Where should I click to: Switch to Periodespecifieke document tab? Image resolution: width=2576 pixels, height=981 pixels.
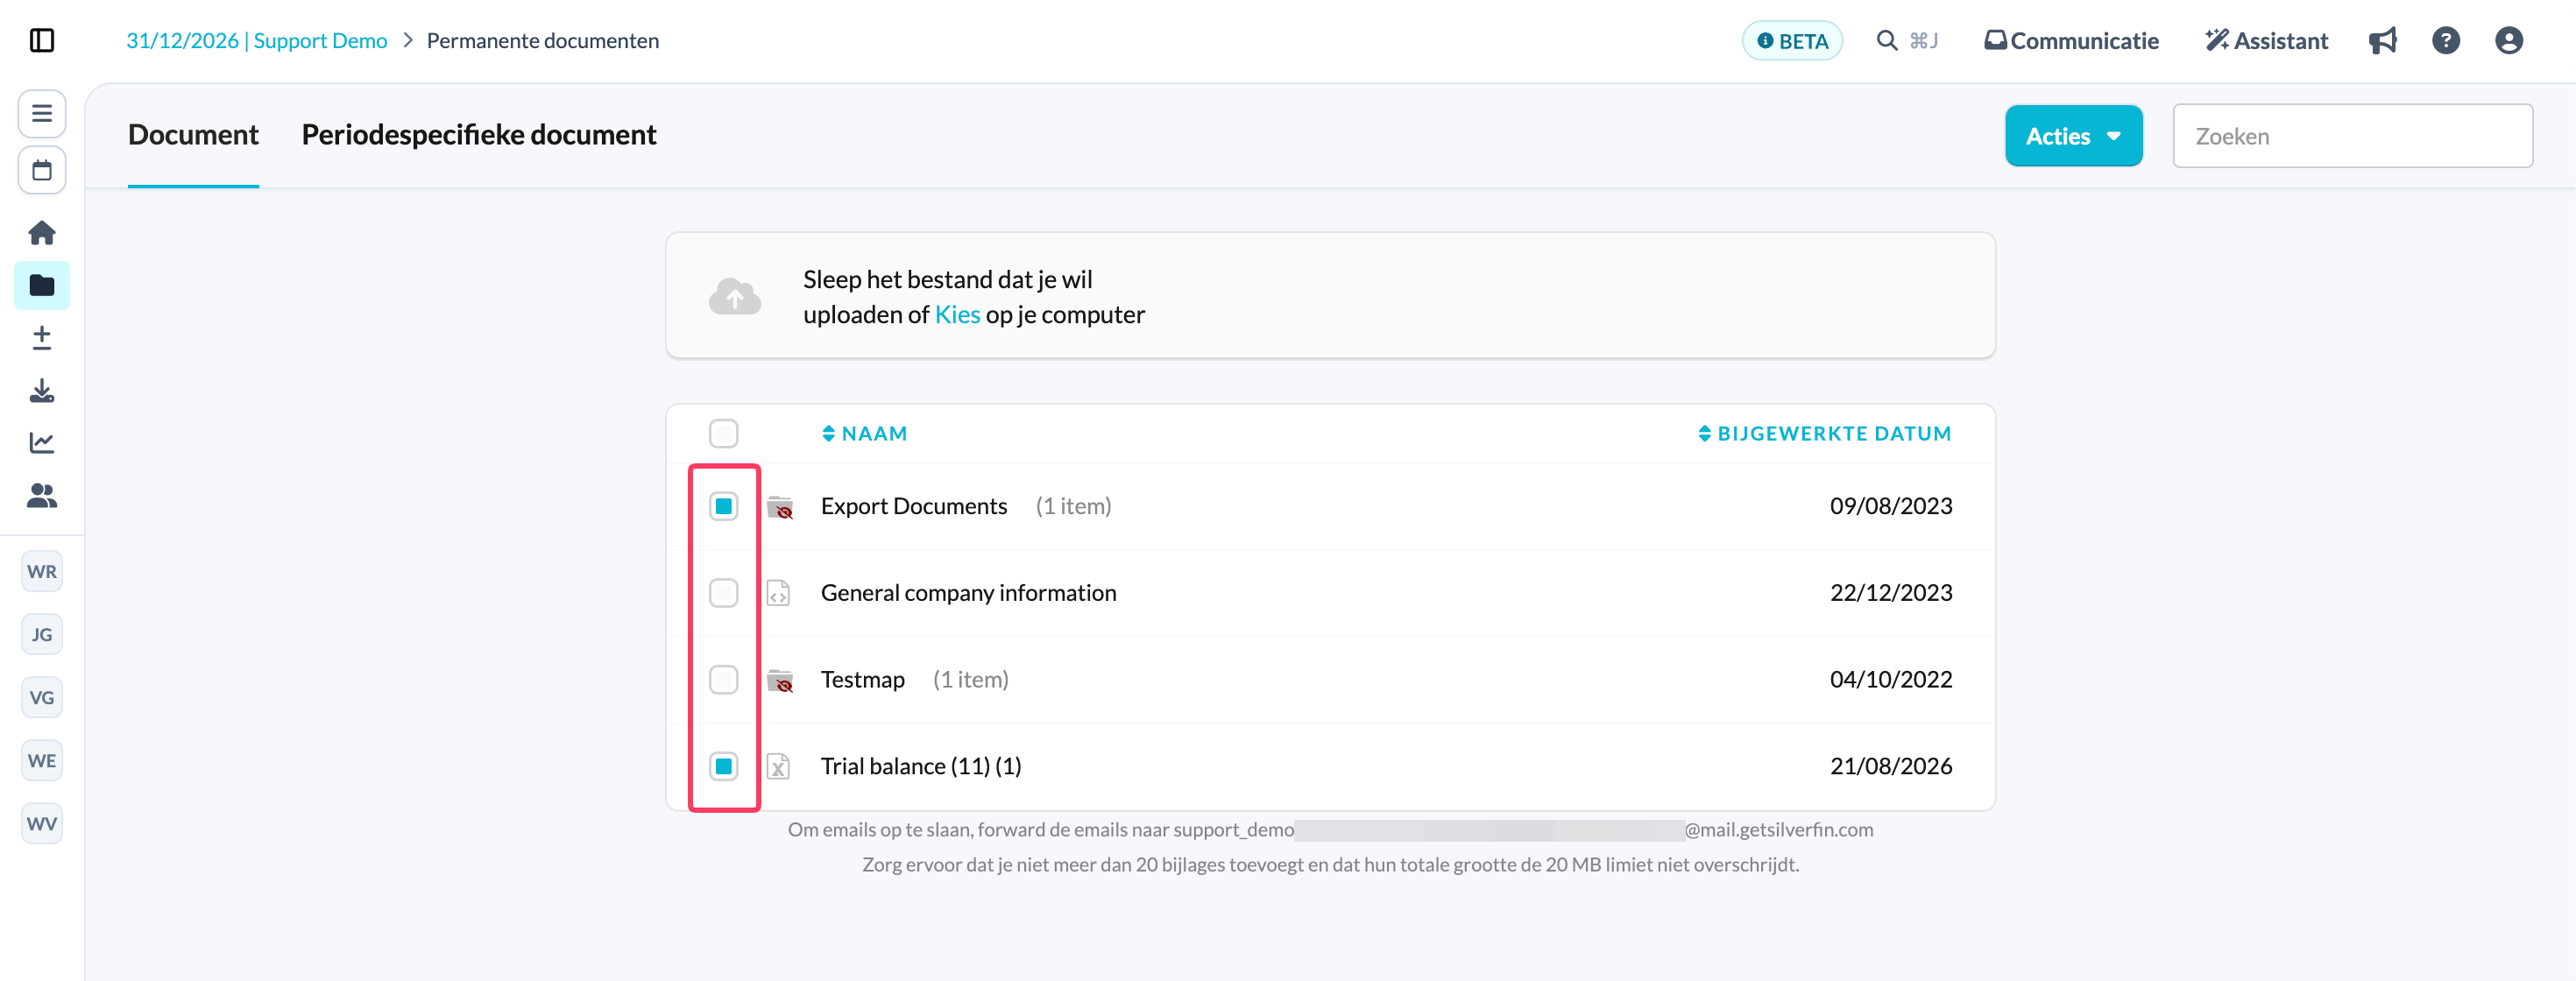[x=478, y=135]
